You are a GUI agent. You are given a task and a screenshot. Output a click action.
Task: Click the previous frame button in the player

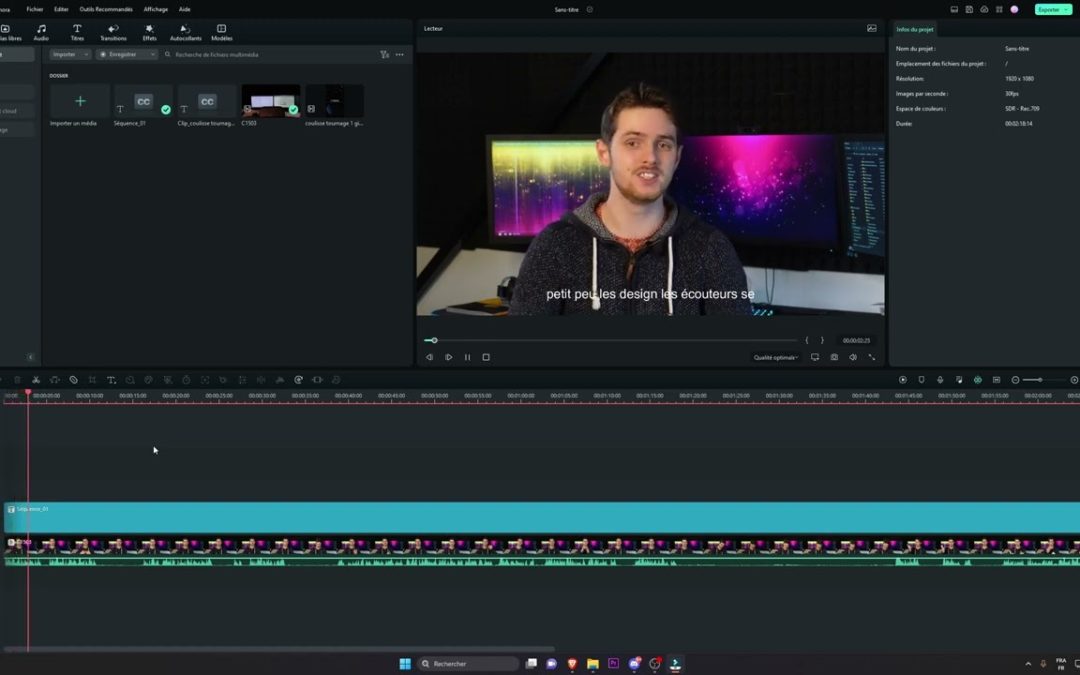tap(429, 357)
